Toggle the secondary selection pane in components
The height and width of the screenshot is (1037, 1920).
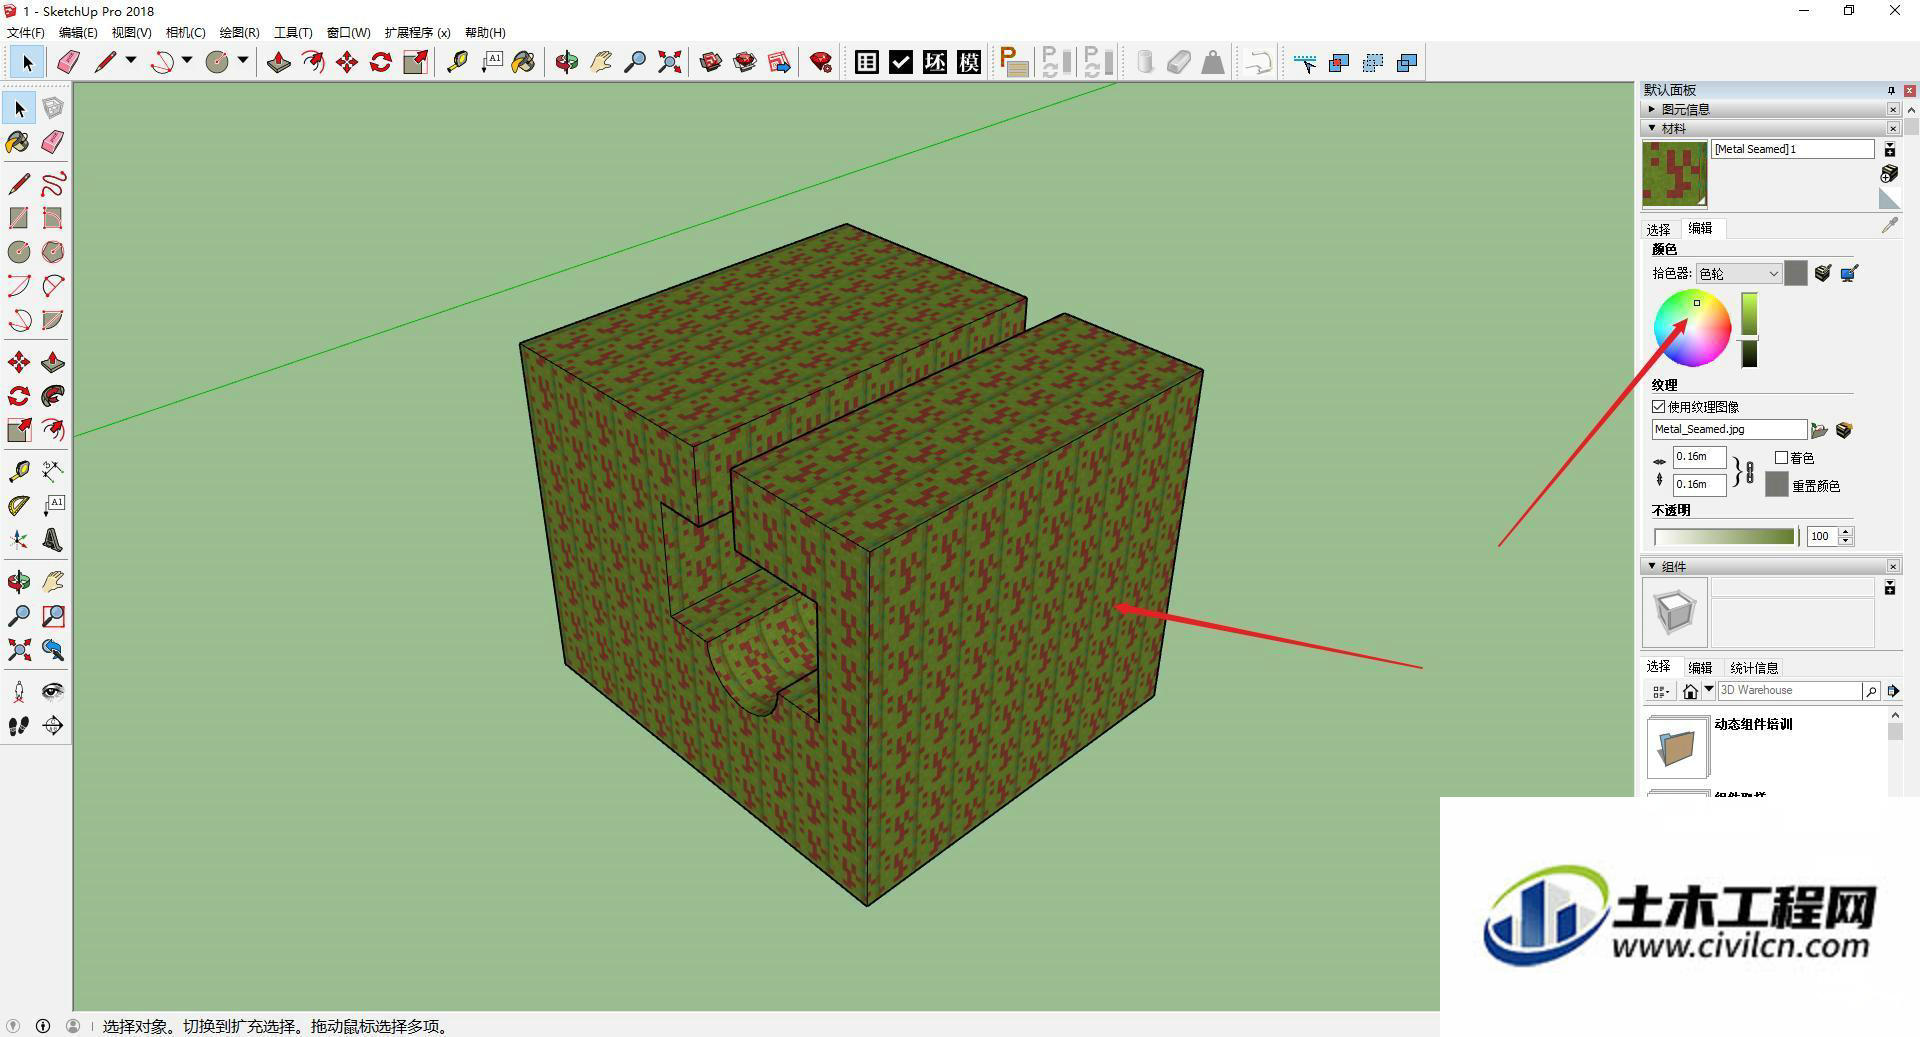point(1890,588)
